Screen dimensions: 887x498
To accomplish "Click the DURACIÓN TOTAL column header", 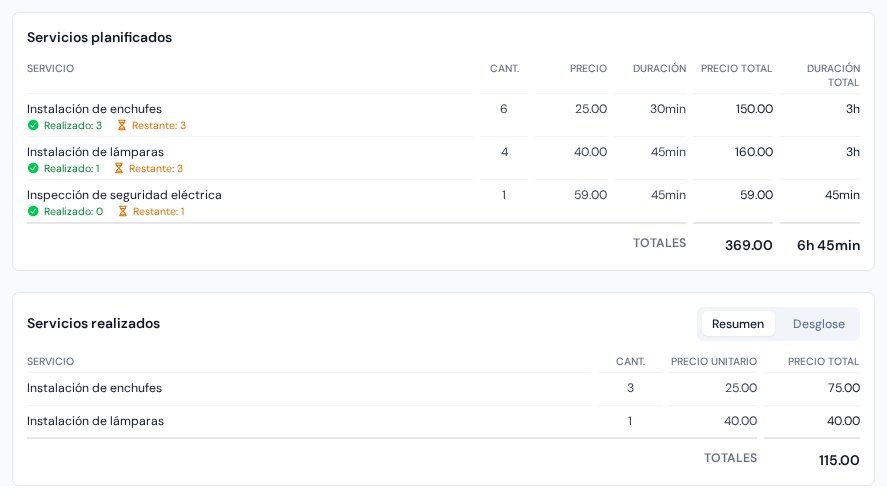I will point(833,75).
